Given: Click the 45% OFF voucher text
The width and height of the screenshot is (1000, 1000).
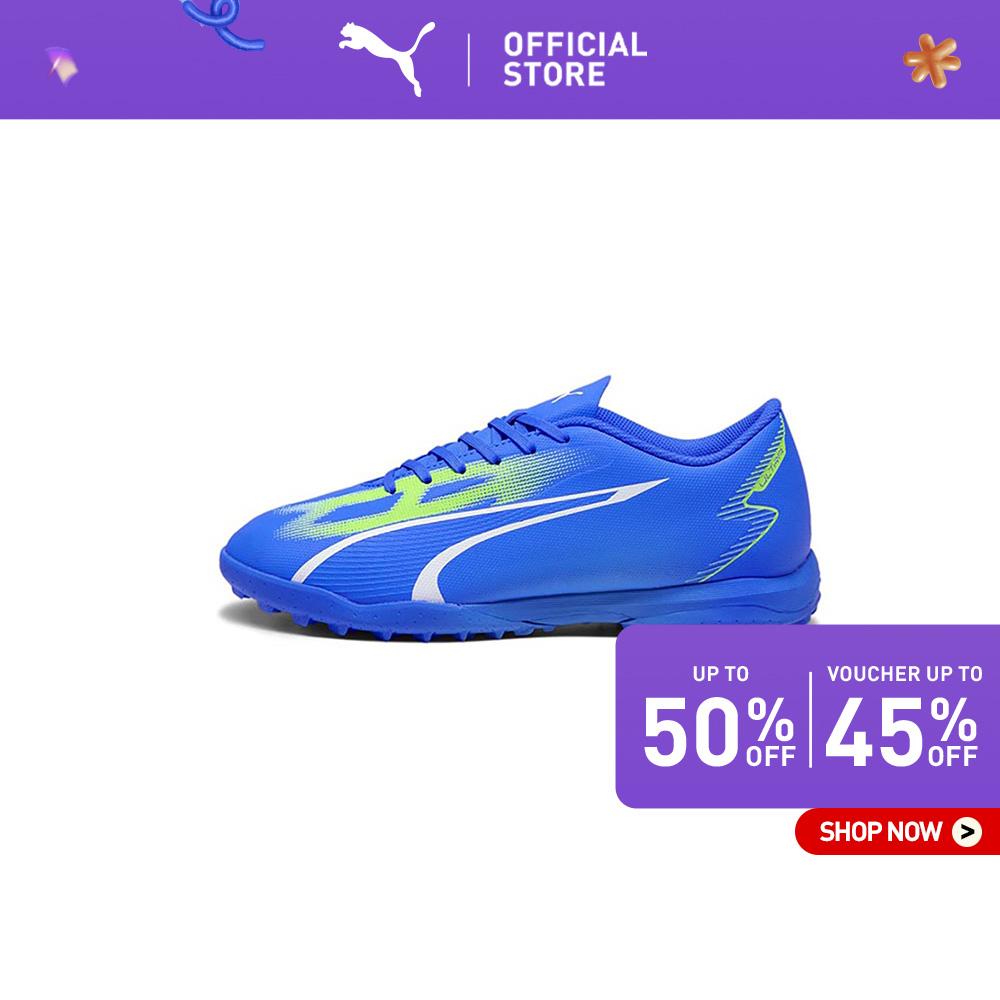Looking at the screenshot, I should (x=901, y=732).
